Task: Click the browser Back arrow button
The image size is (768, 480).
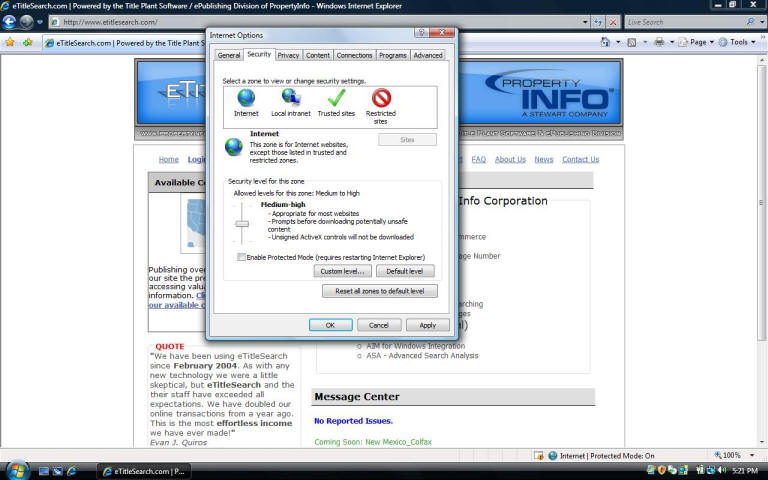Action: 9,22
